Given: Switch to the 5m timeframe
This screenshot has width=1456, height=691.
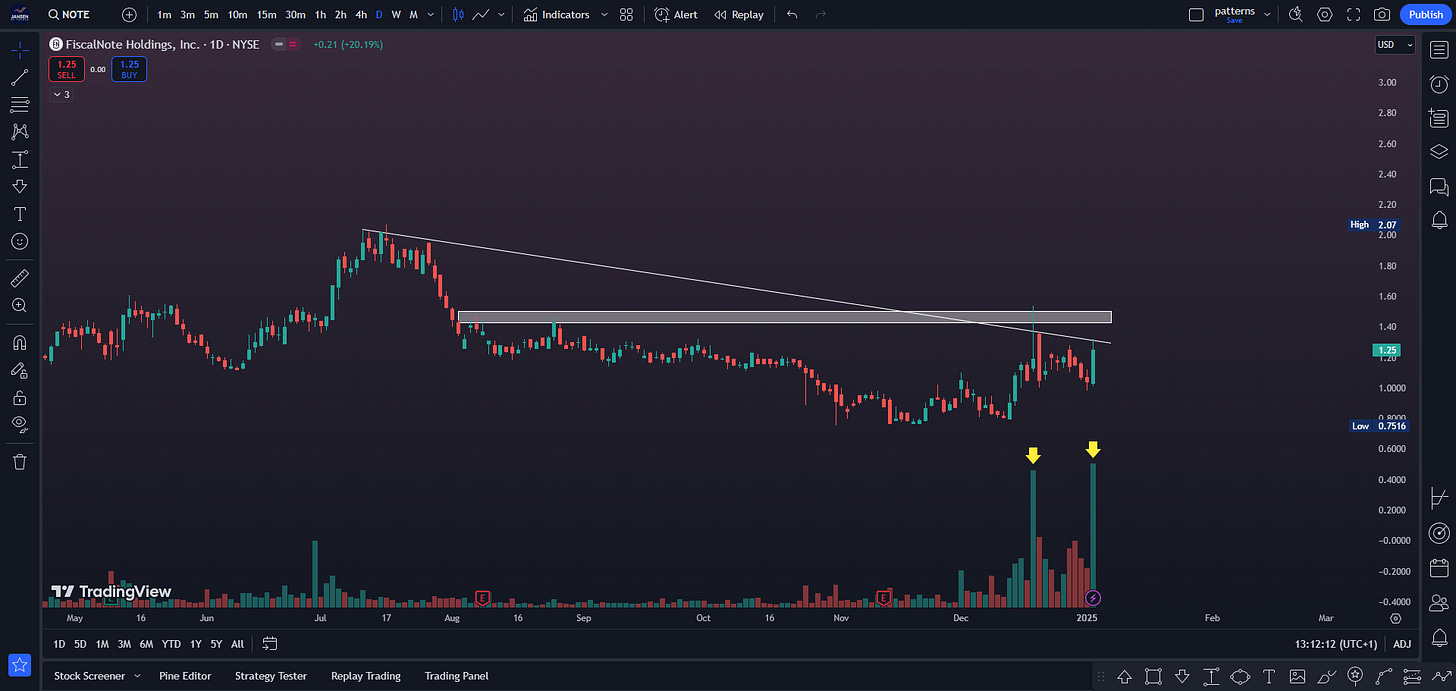Looking at the screenshot, I should click(x=211, y=15).
